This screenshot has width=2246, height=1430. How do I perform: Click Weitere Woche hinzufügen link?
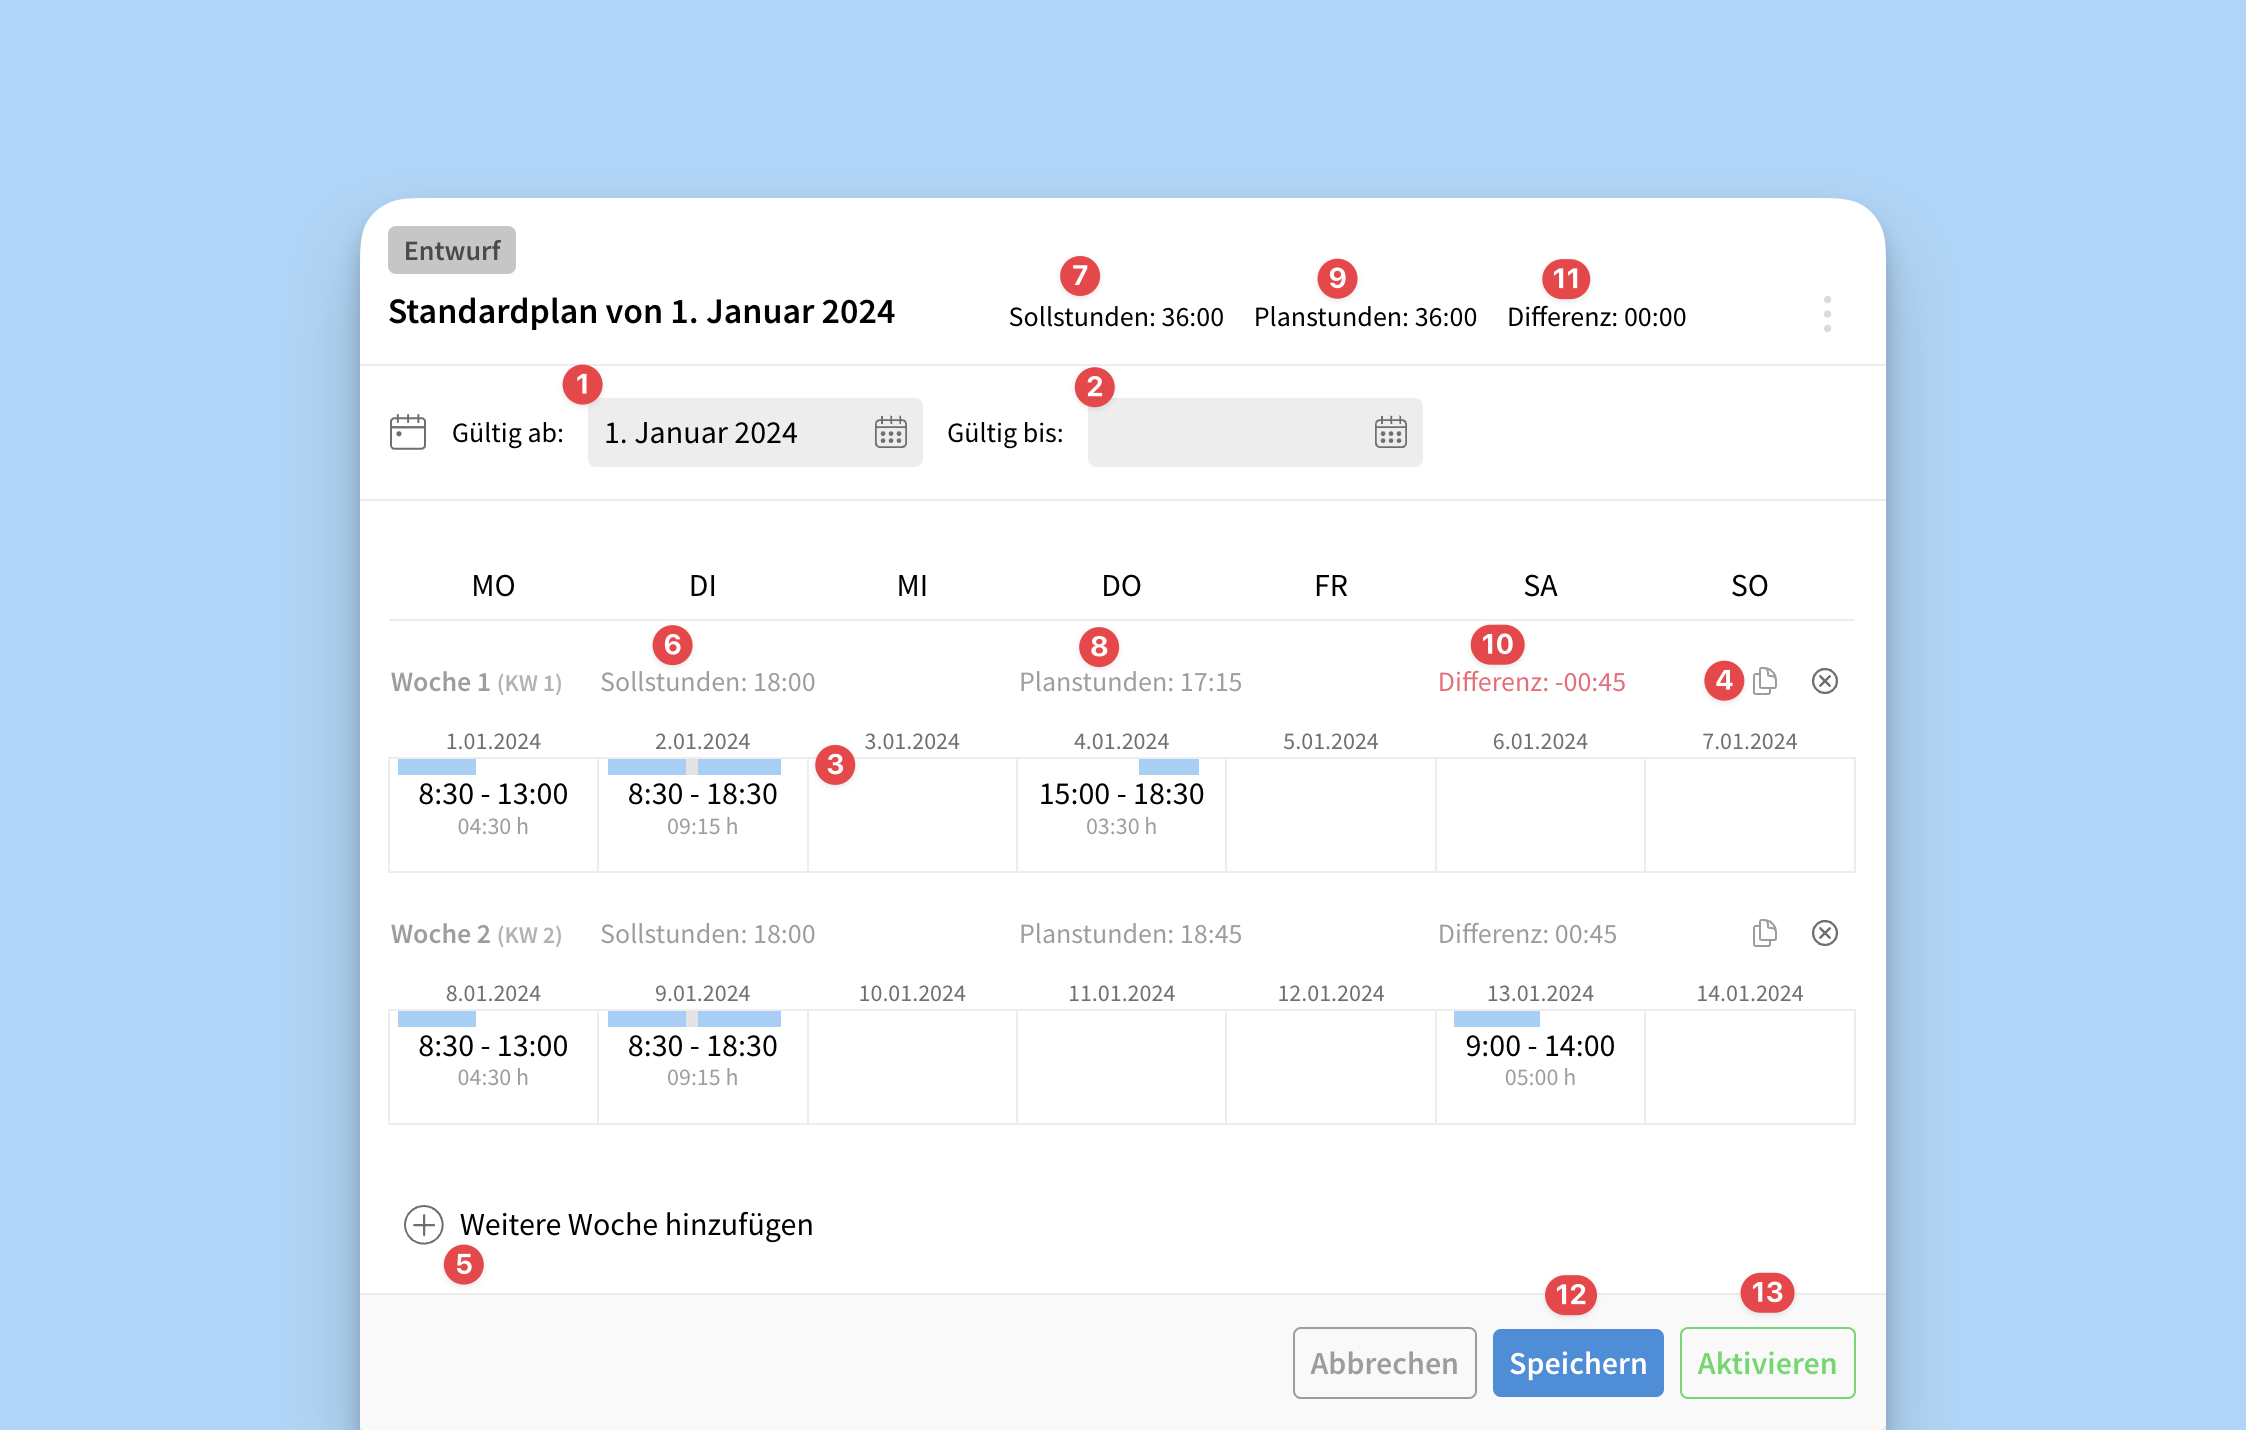[x=636, y=1224]
